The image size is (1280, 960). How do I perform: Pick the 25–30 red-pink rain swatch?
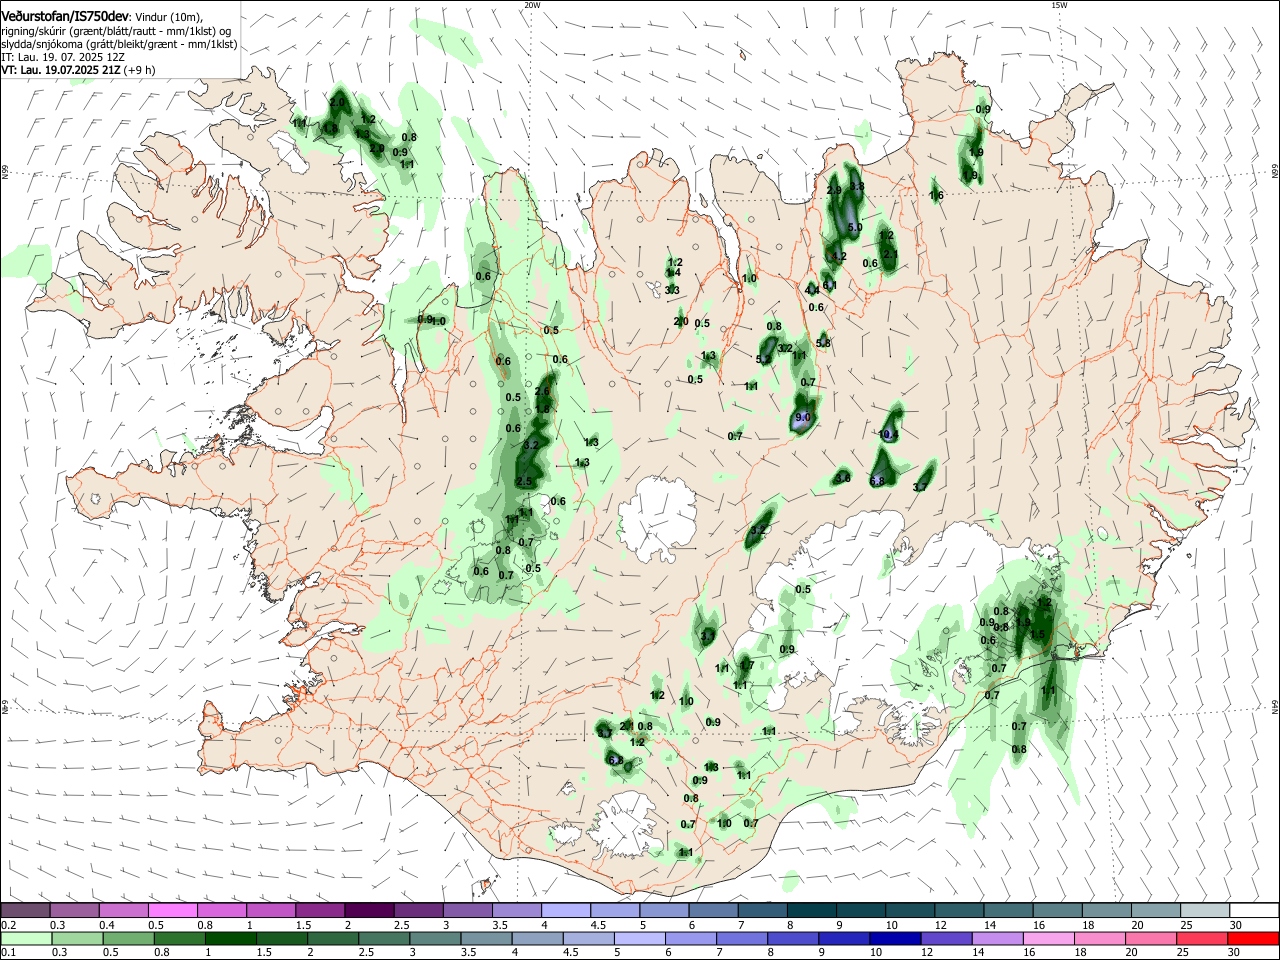point(1203,938)
